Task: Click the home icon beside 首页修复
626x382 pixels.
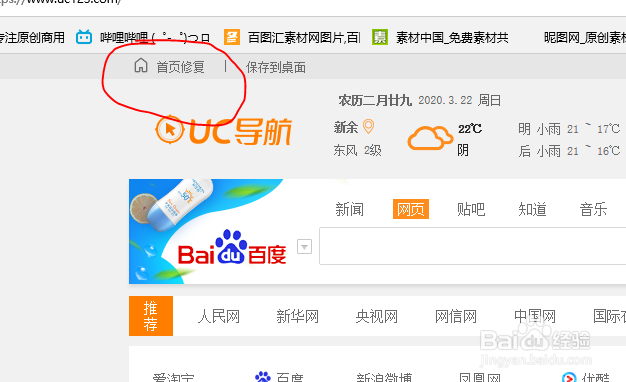Action: point(141,65)
